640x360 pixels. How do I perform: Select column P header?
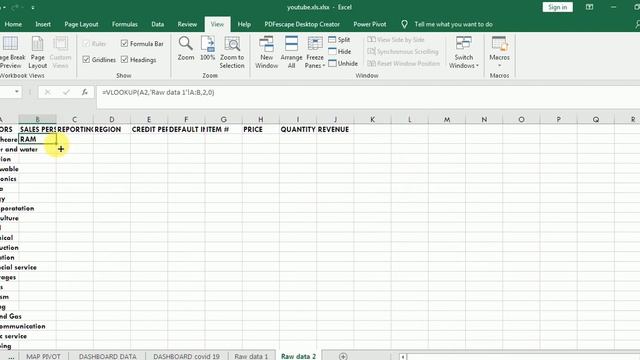(558, 119)
